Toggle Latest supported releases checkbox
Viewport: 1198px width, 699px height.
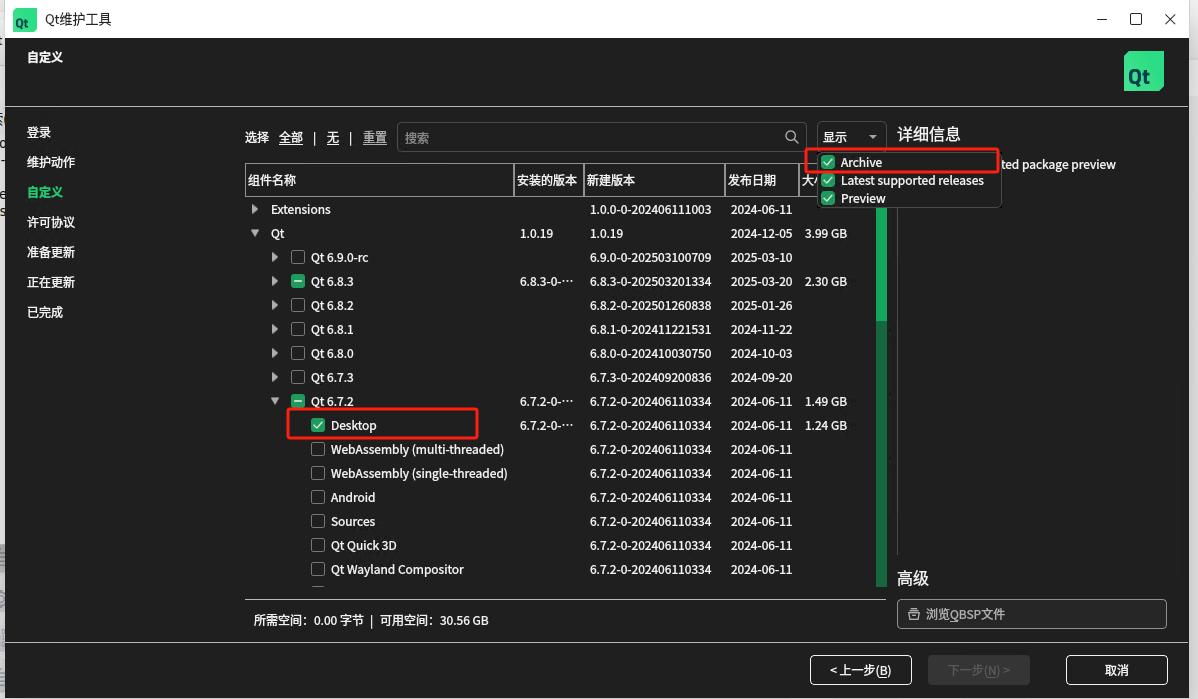point(828,180)
